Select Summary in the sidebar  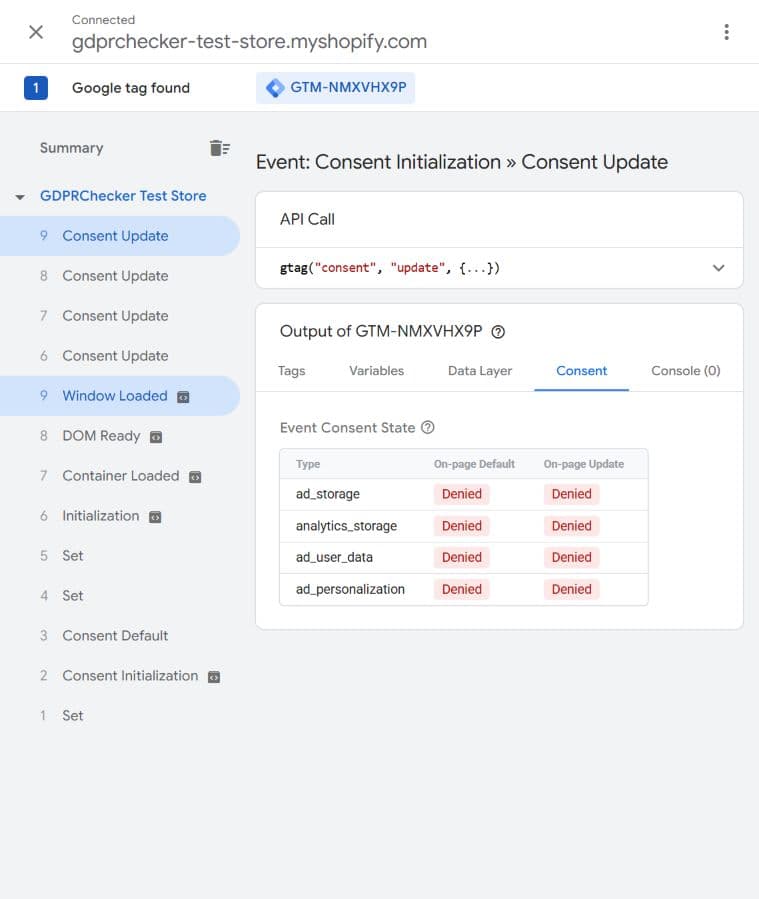[72, 148]
